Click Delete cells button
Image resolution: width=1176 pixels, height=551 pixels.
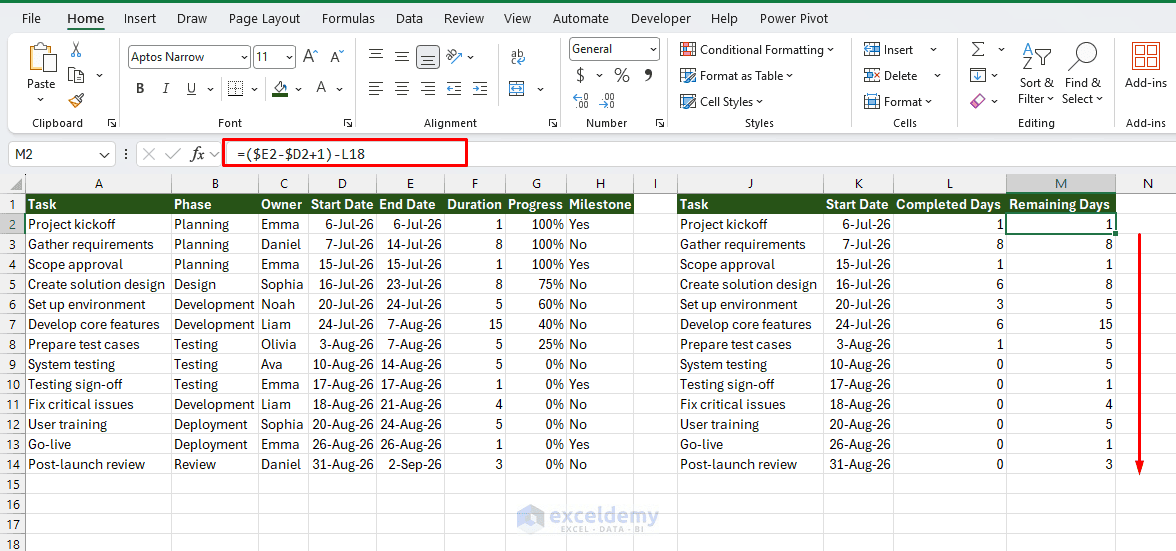tap(890, 75)
